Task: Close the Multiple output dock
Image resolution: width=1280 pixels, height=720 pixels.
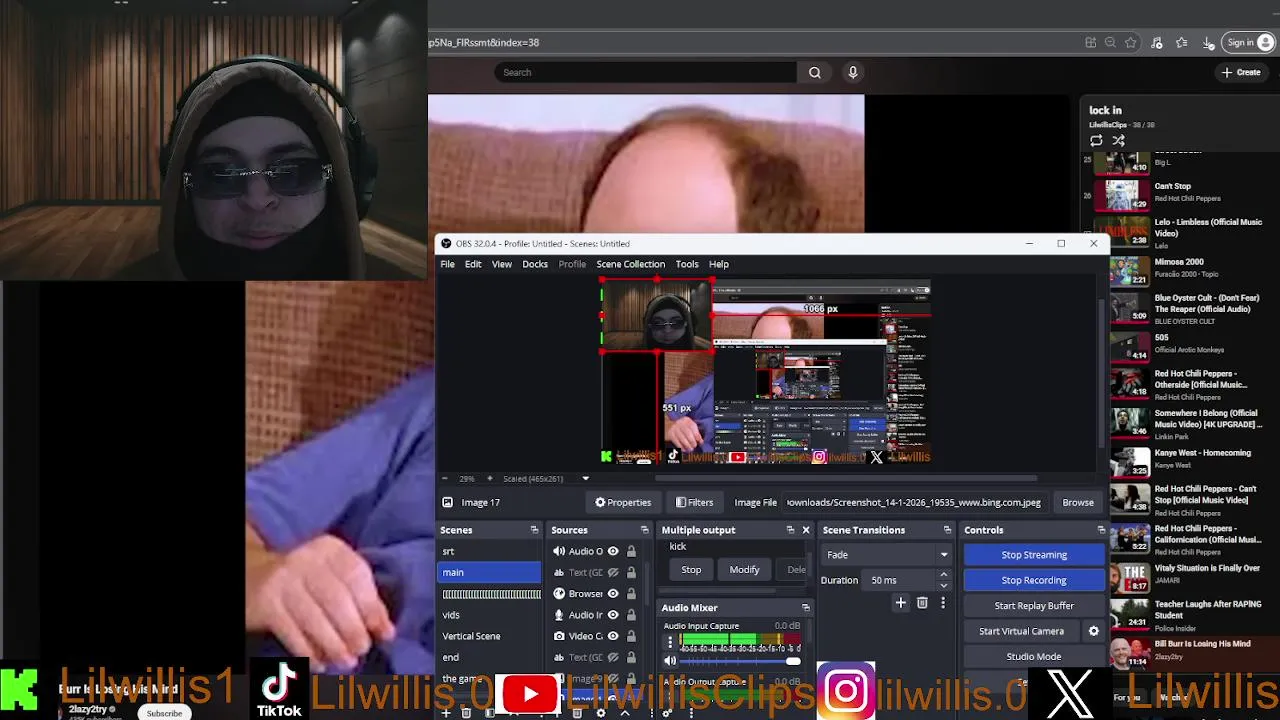Action: pyautogui.click(x=805, y=530)
